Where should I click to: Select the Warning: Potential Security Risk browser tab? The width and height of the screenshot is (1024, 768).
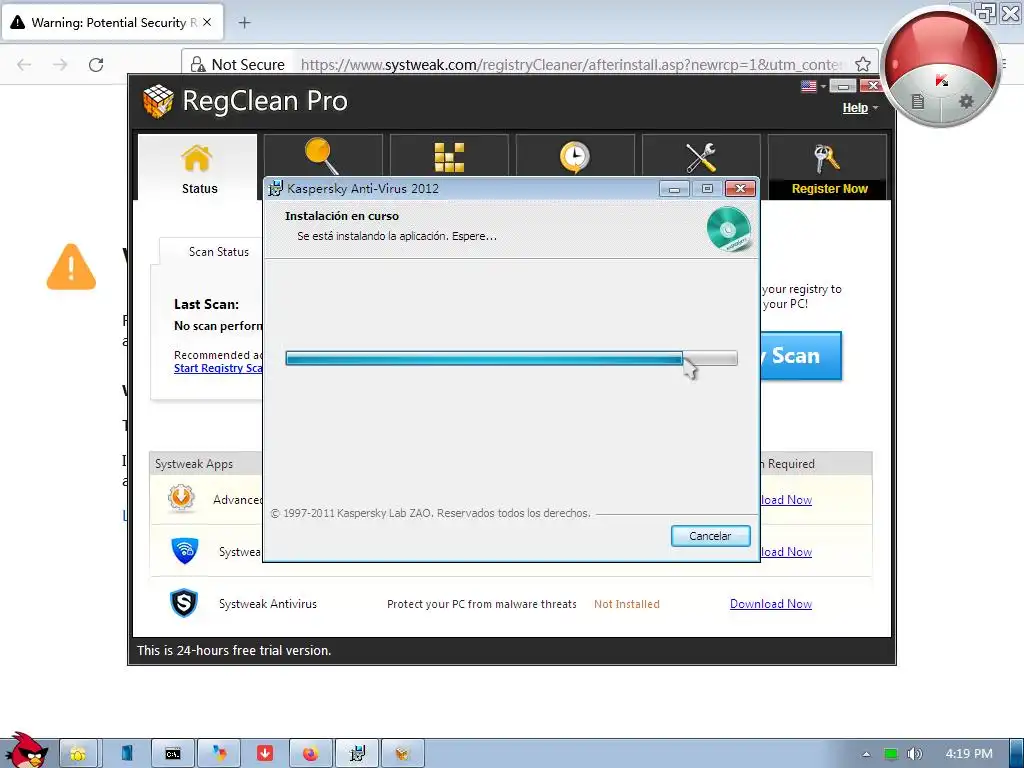point(112,22)
